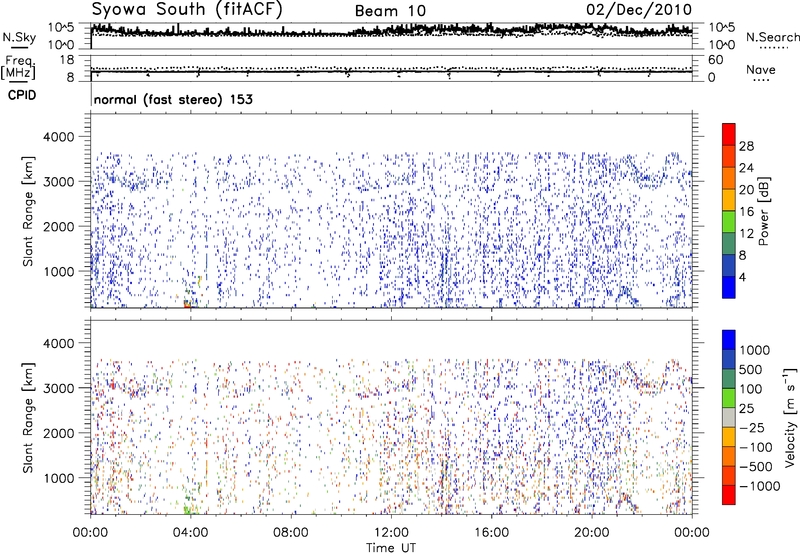The image size is (800, 554).
Task: Select the bright blue top Velocity colorbar segment
Action: coord(729,340)
